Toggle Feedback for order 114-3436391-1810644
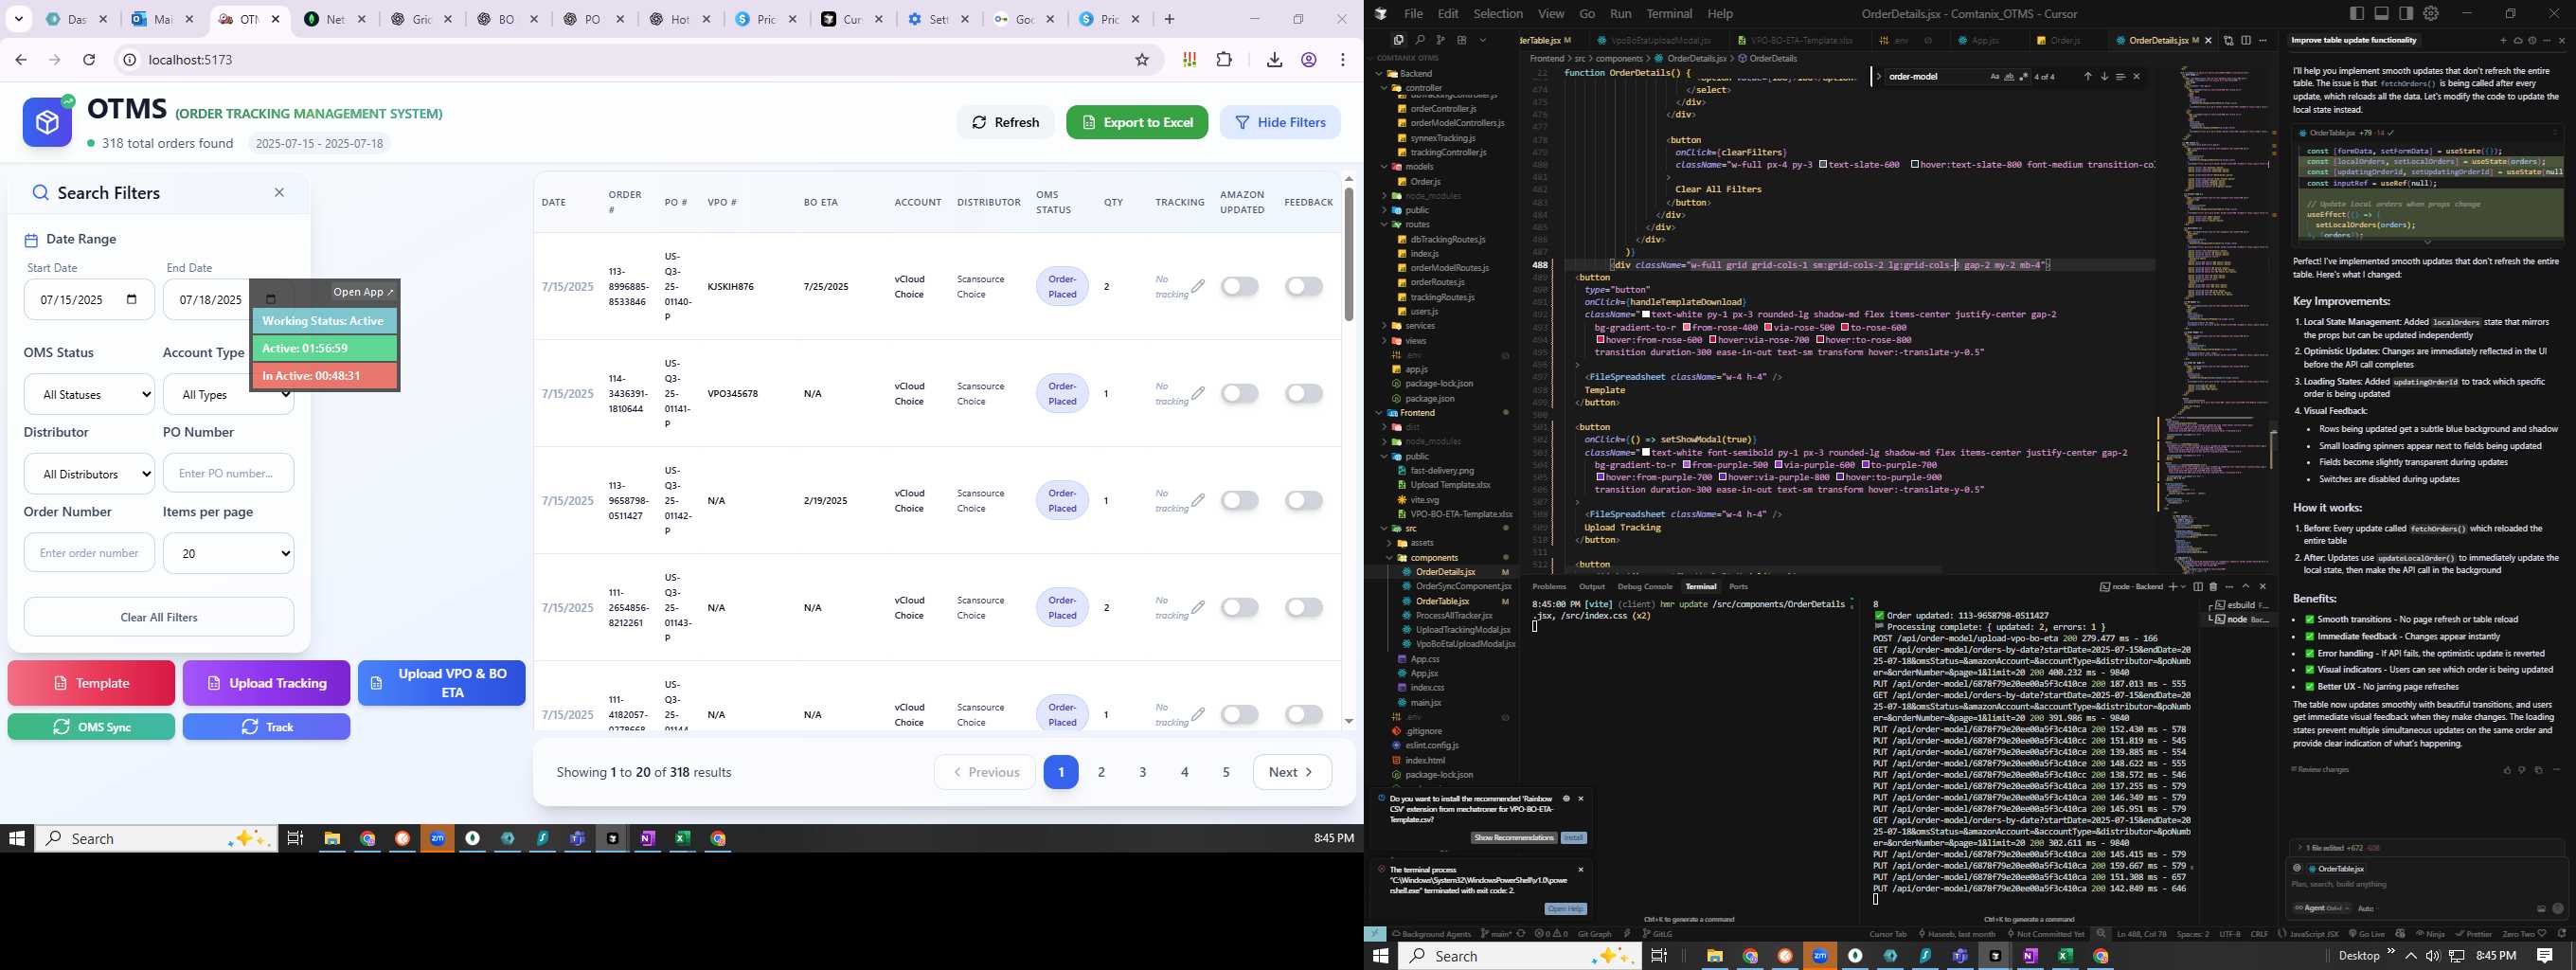Viewport: 2576px width, 970px height. [x=1304, y=393]
